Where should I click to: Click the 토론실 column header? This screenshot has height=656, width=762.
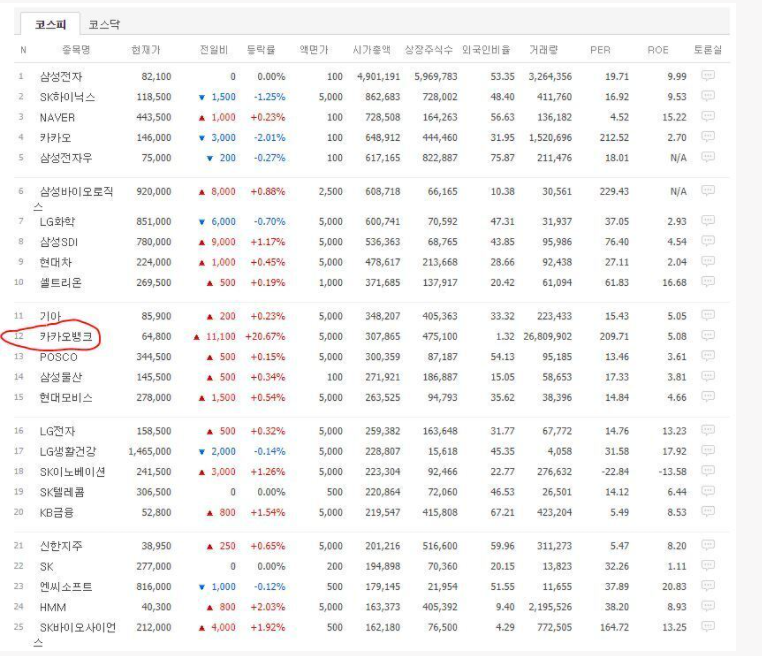coord(708,50)
